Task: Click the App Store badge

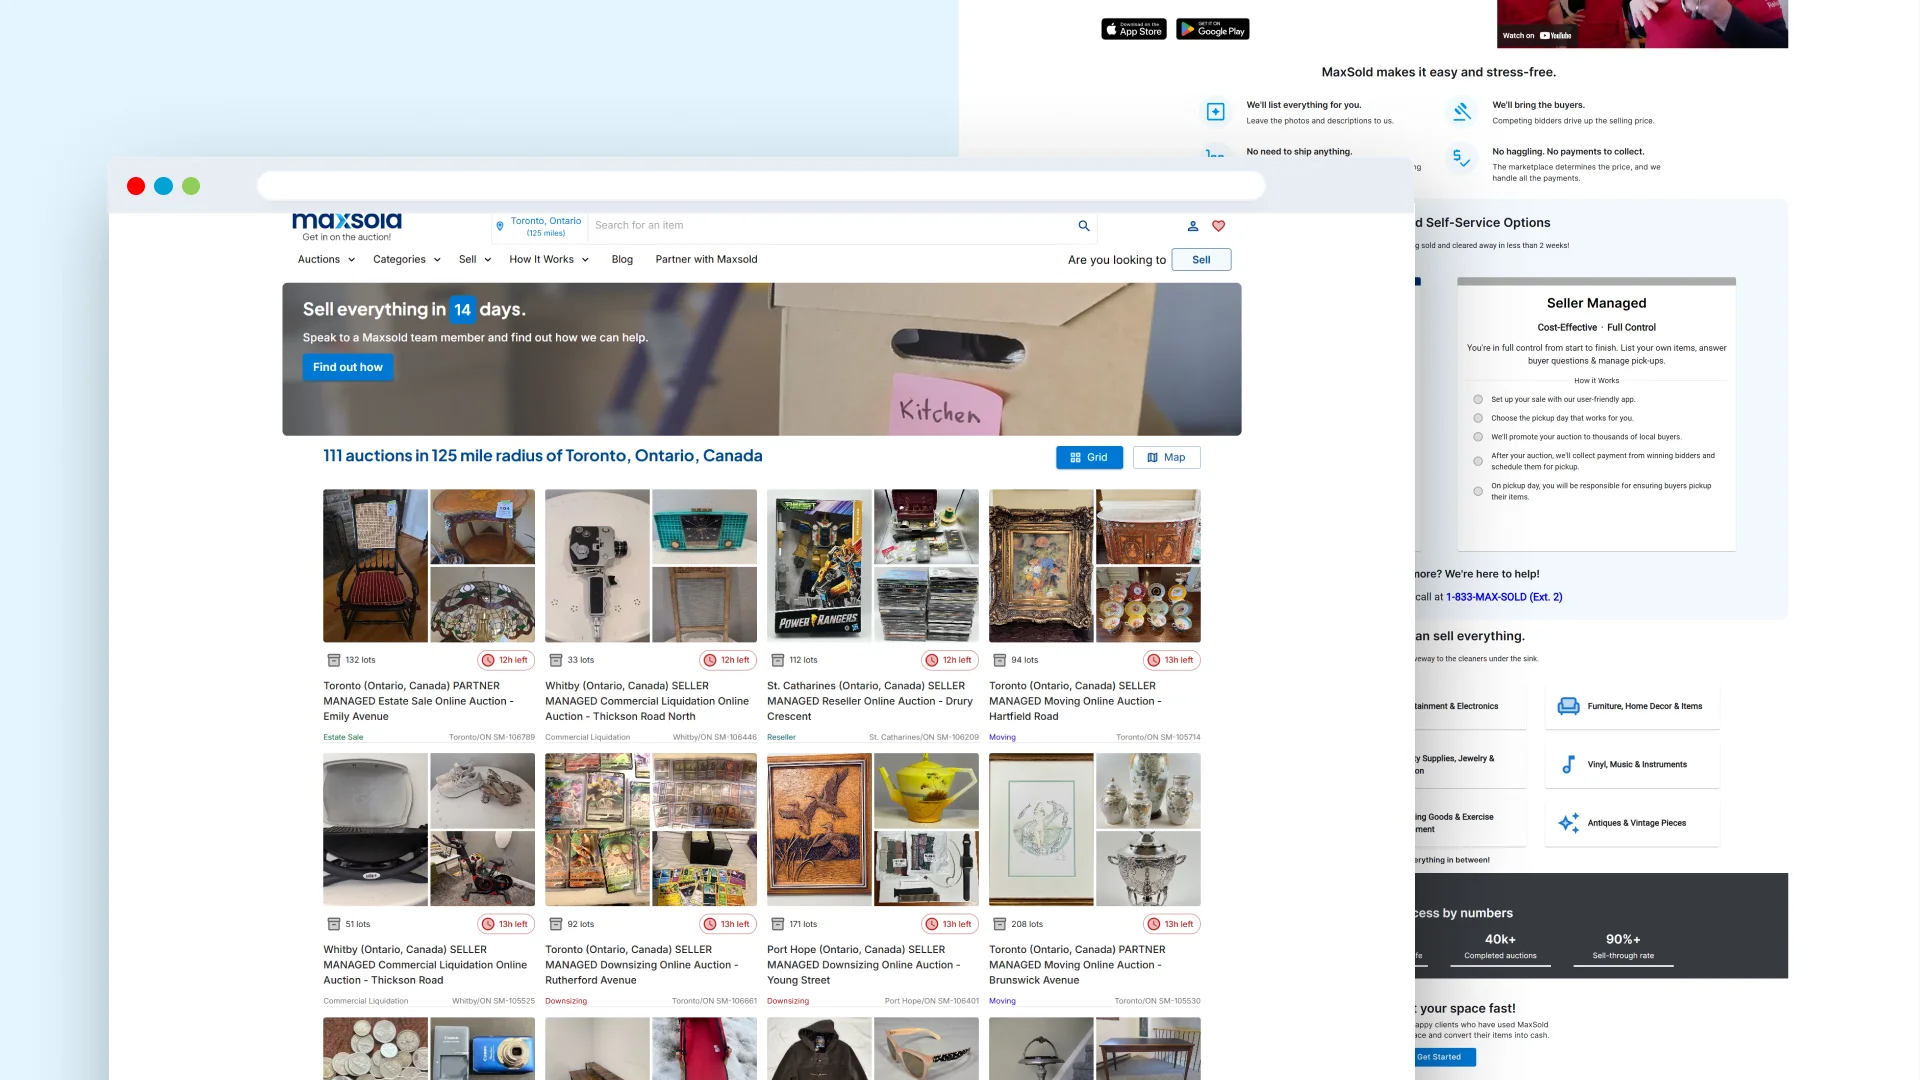Action: coord(1134,30)
